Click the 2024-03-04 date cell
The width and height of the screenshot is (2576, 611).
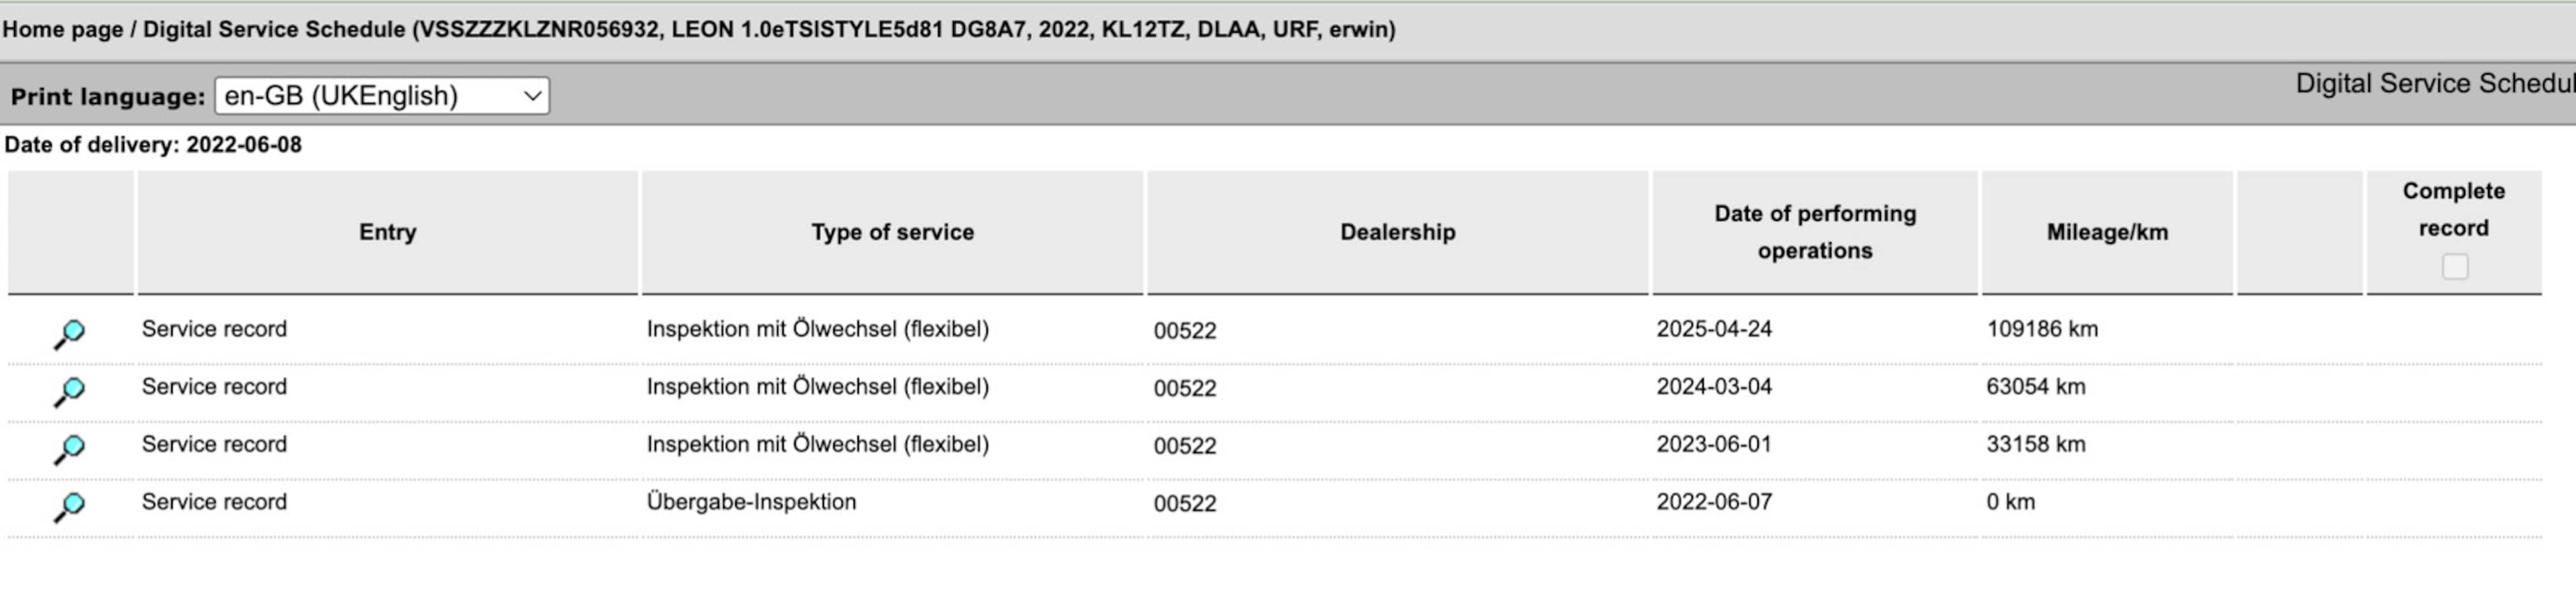pyautogui.click(x=1713, y=387)
